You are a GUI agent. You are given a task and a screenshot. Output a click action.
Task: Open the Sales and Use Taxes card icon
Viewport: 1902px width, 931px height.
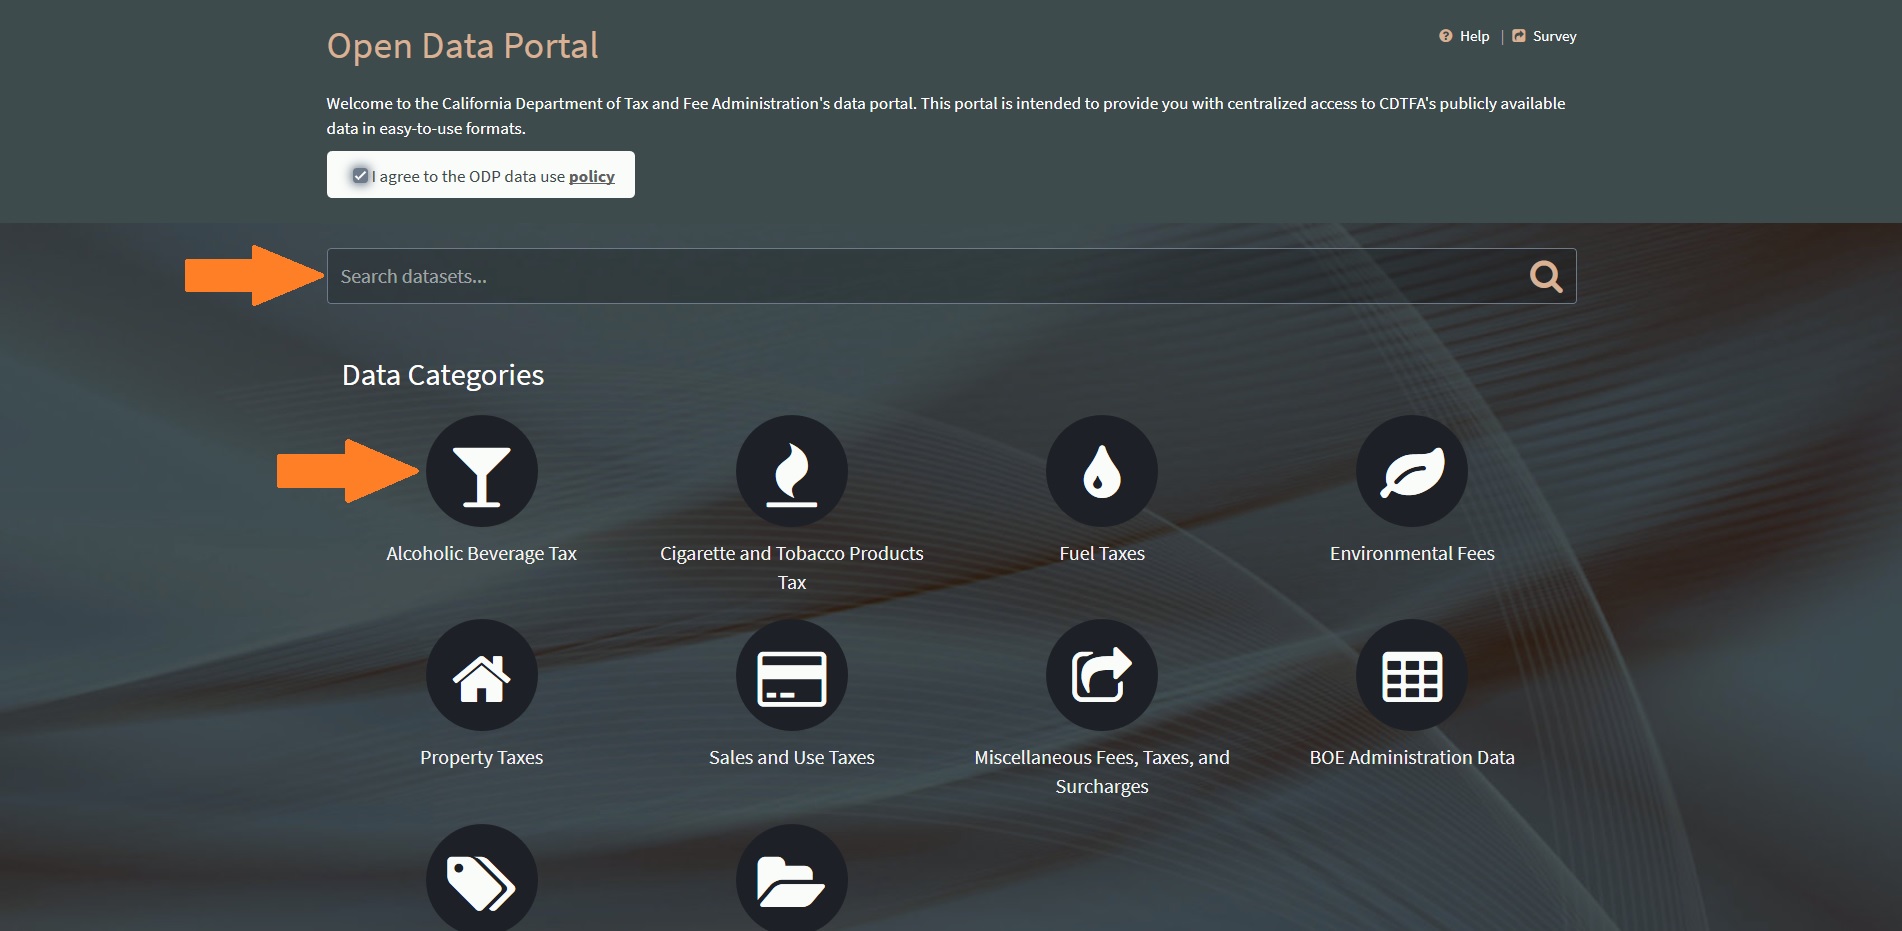pos(791,675)
